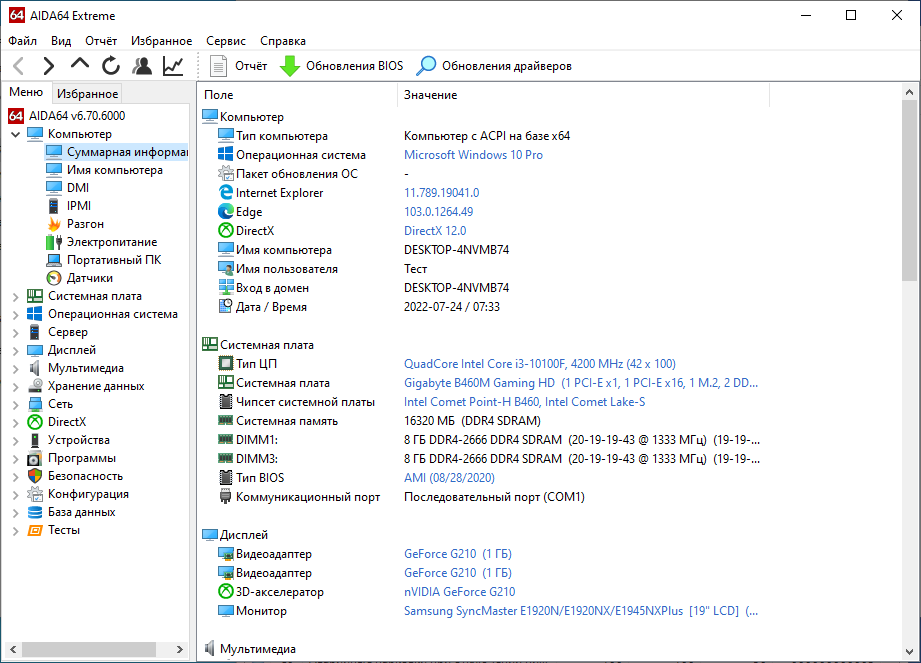Open the Справка menu
The image size is (921, 663).
pyautogui.click(x=283, y=41)
